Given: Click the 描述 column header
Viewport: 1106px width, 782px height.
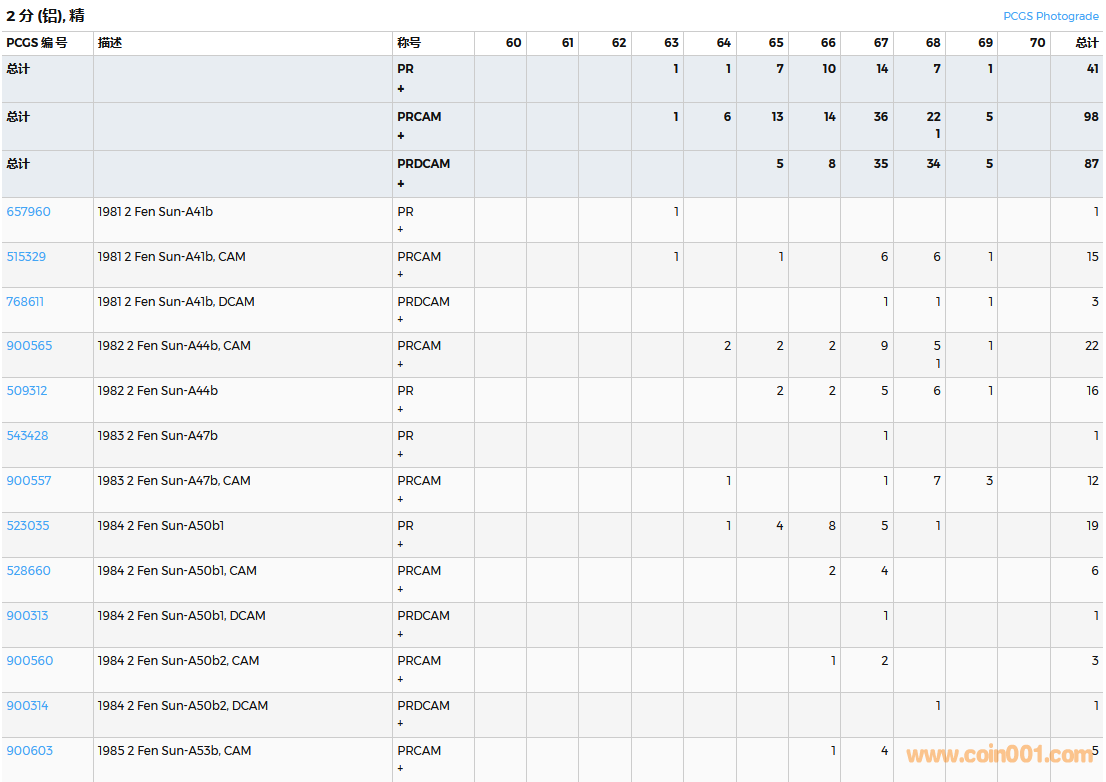Looking at the screenshot, I should (110, 43).
